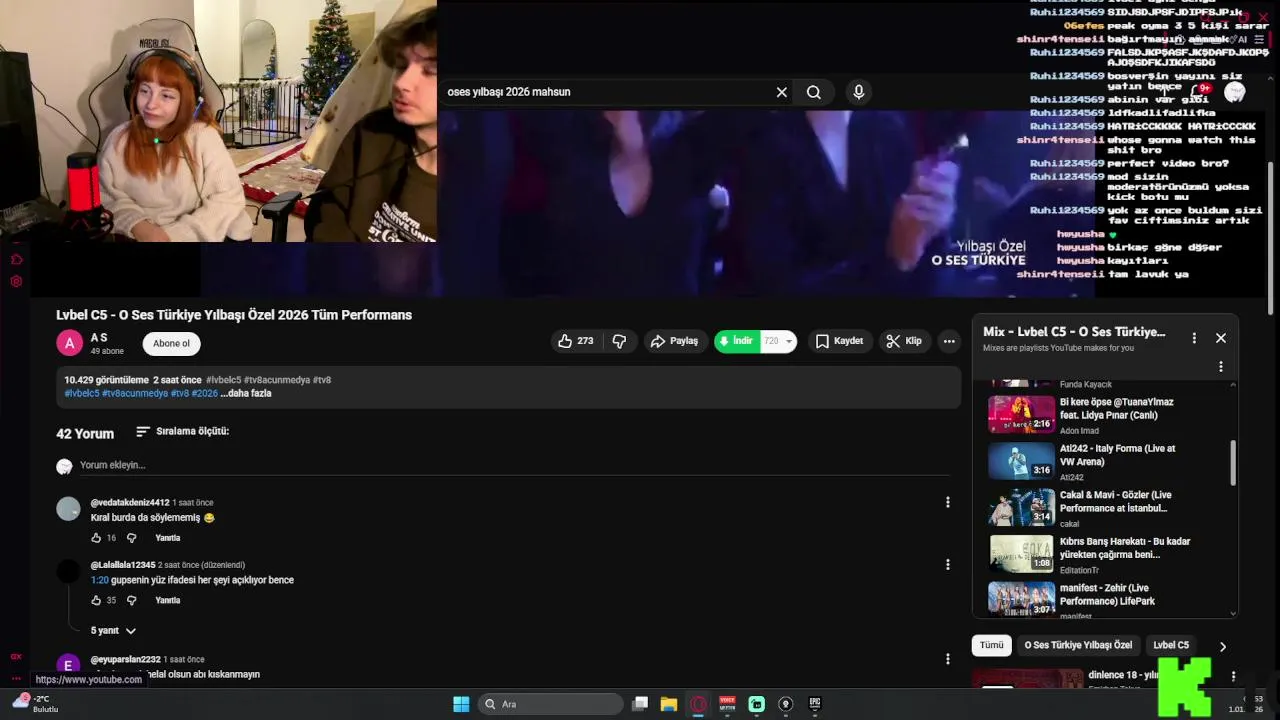Open the Paylaş share dialog
The width and height of the screenshot is (1280, 720).
pyautogui.click(x=675, y=341)
